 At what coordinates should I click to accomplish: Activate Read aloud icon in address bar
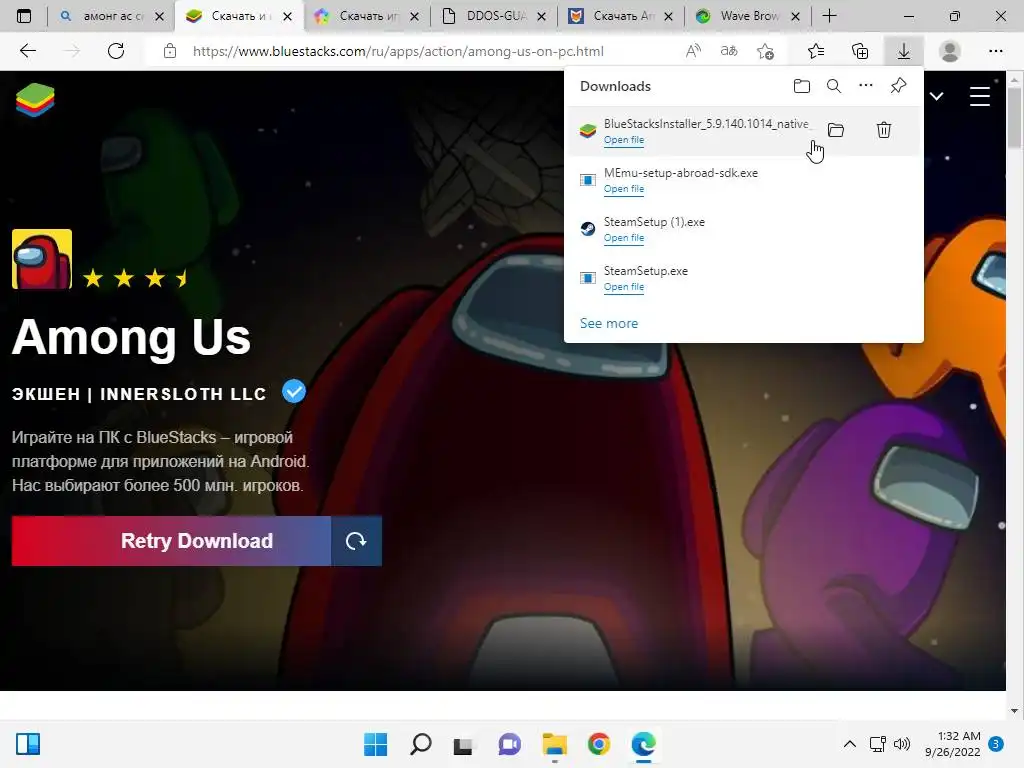[694, 51]
